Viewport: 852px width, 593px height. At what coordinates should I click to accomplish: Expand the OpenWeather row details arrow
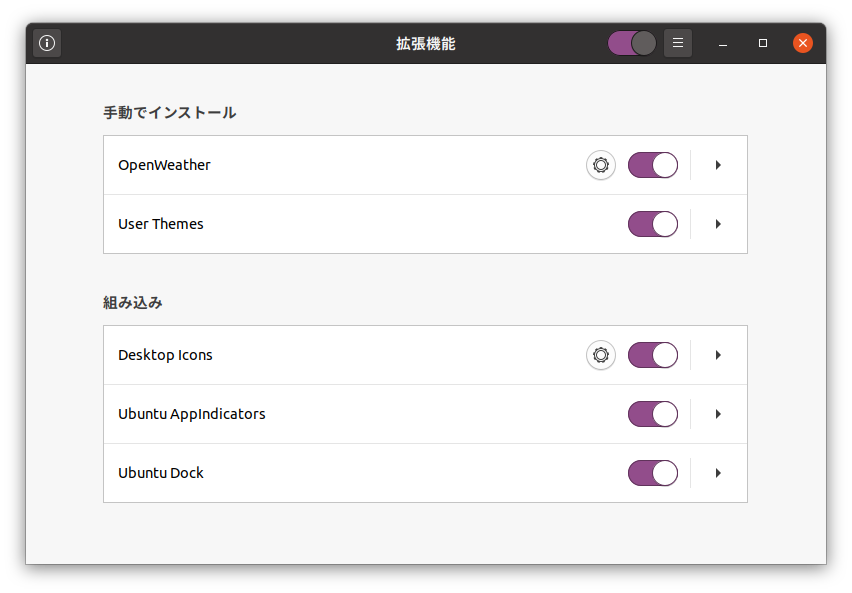coord(718,165)
